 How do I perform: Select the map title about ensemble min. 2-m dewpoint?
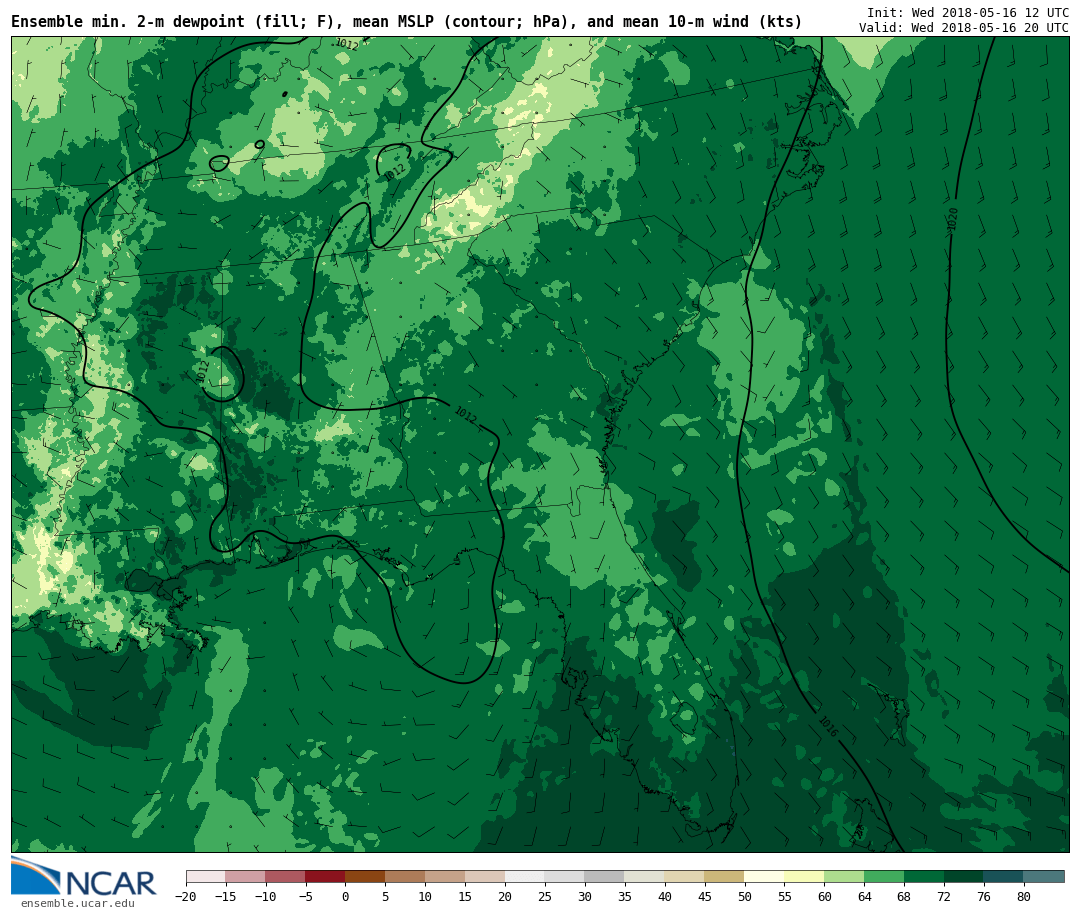406,22
